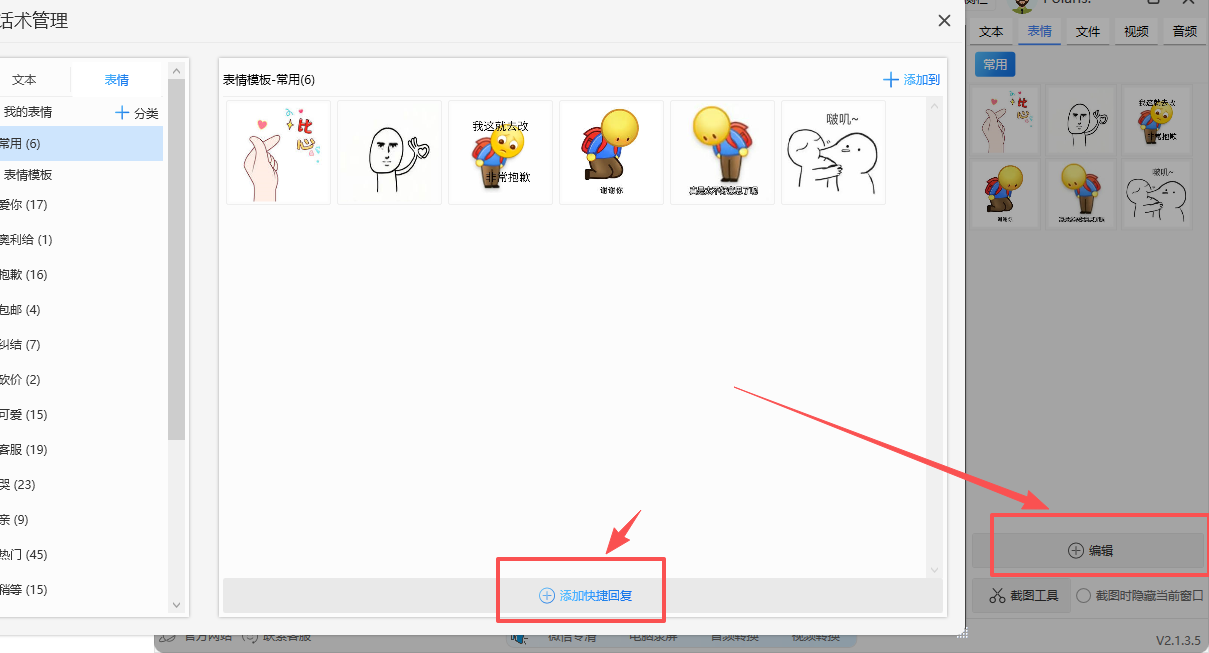Switch to the 音频 tab
The height and width of the screenshot is (653, 1209).
[x=1184, y=31]
